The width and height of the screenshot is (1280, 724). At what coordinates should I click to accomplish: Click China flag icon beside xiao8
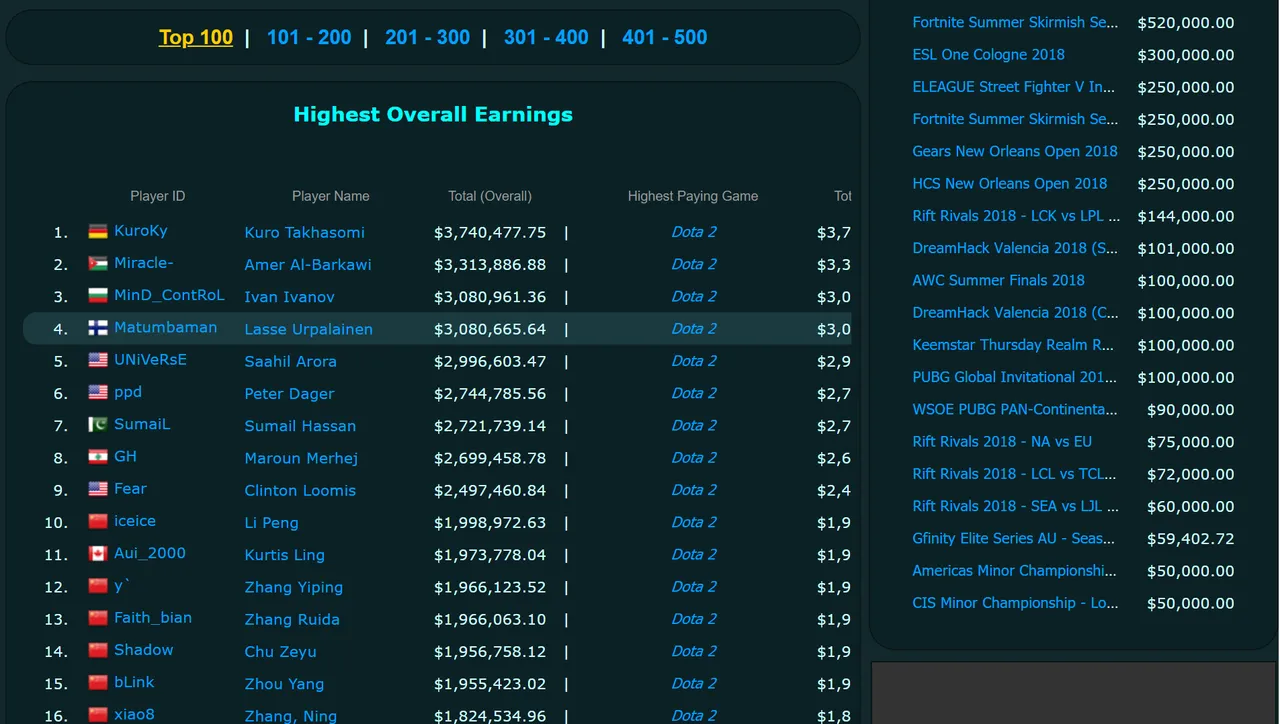click(98, 715)
